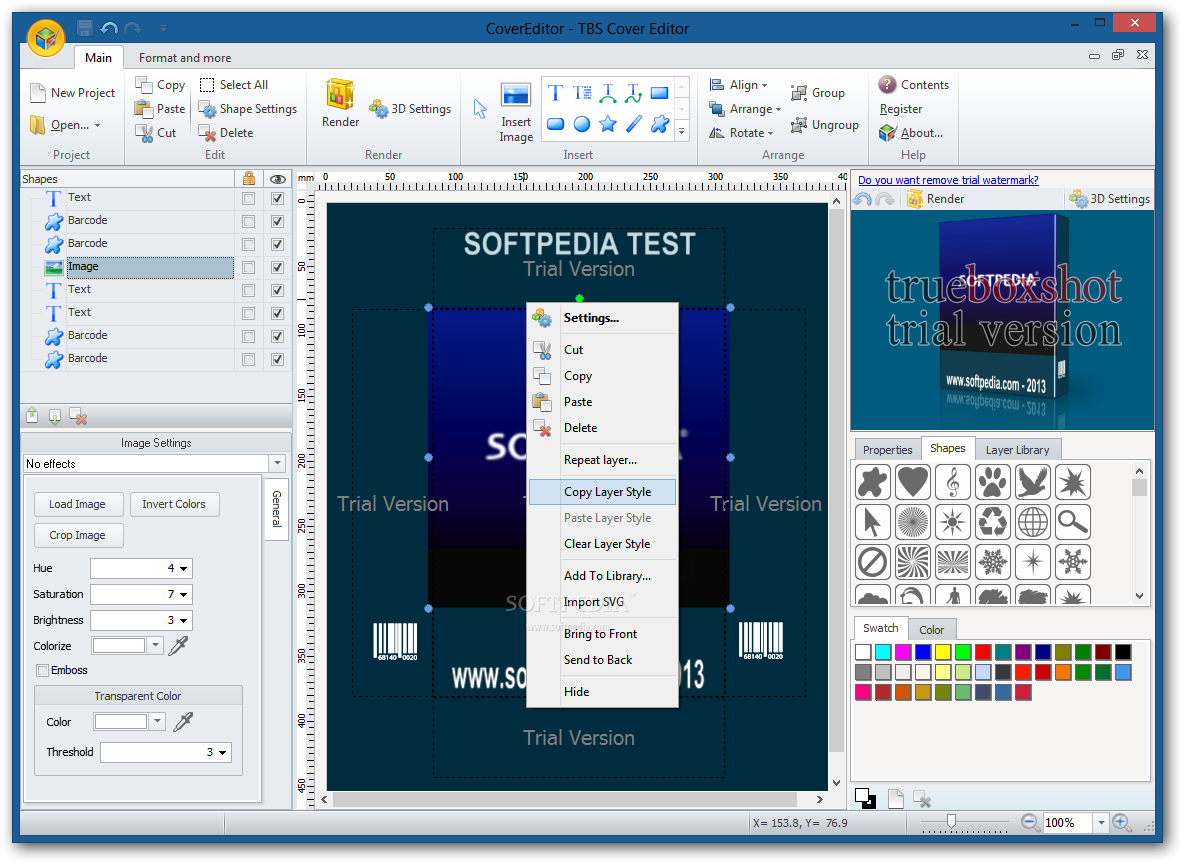Open the zoom percentage dropdown
This screenshot has width=1183, height=863.
[1101, 823]
